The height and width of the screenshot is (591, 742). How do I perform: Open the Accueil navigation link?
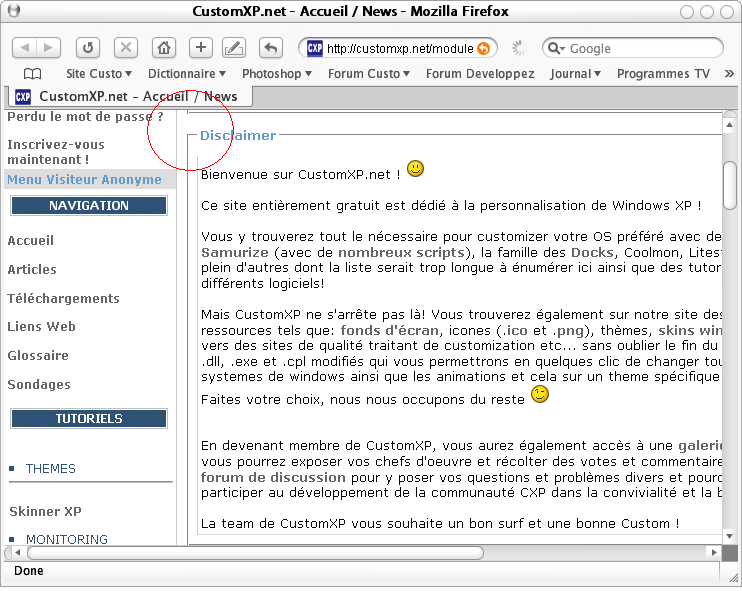[30, 241]
